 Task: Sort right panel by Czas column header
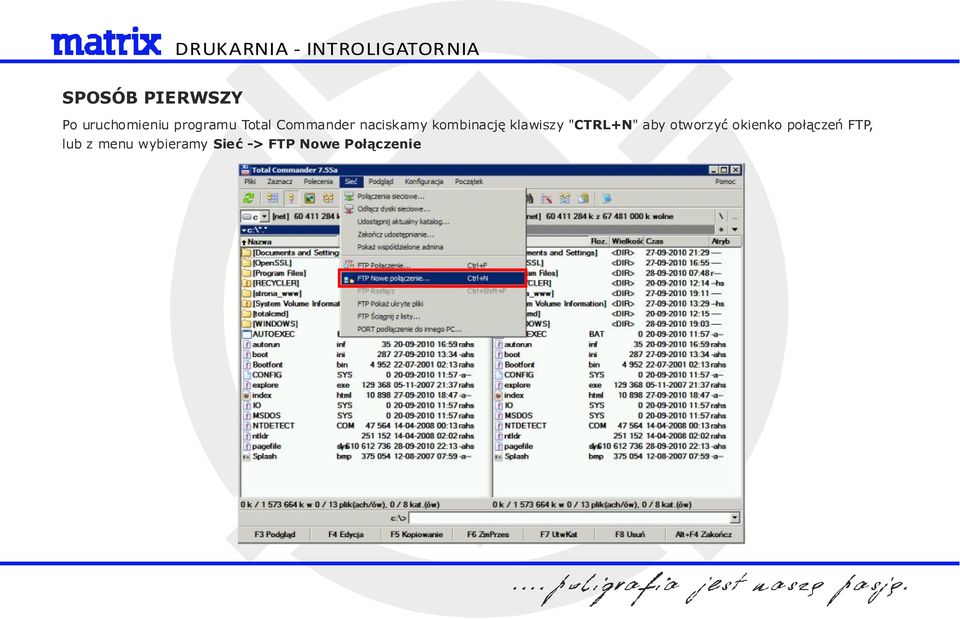[x=676, y=241]
